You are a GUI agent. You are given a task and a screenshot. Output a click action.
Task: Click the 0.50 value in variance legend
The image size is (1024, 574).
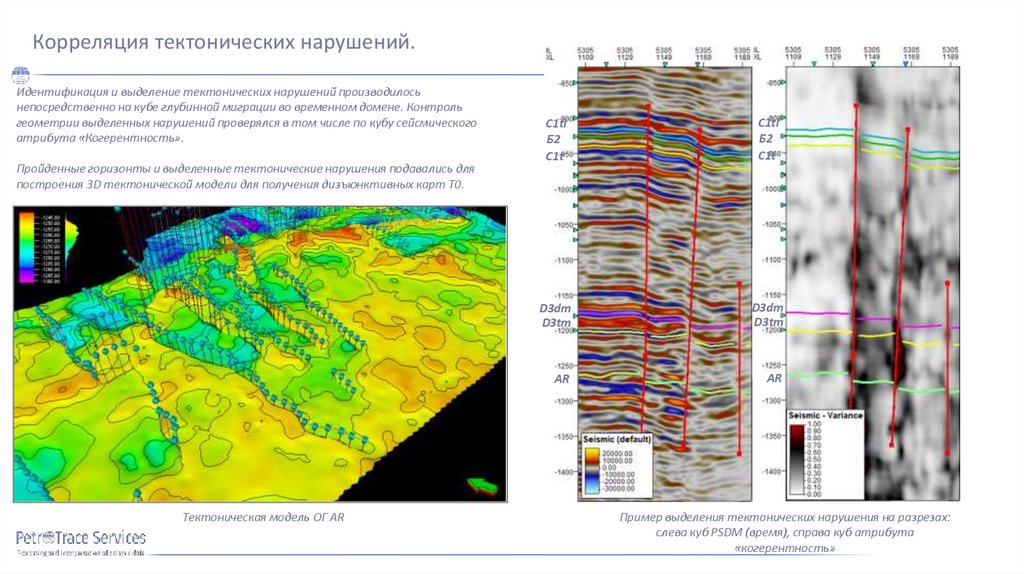pos(814,460)
